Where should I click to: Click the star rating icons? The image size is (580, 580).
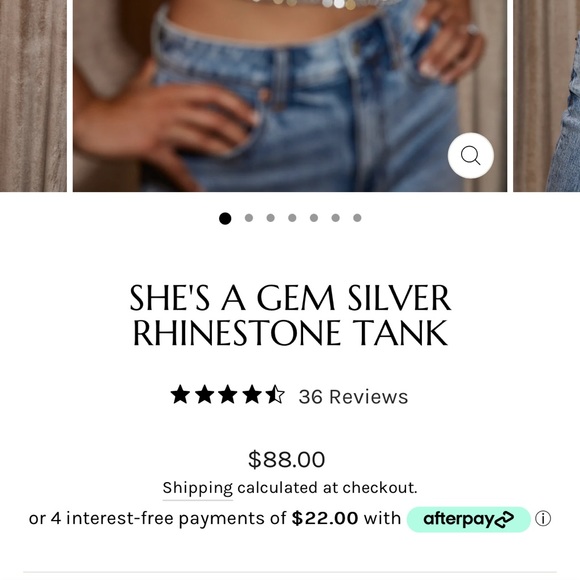pos(227,395)
